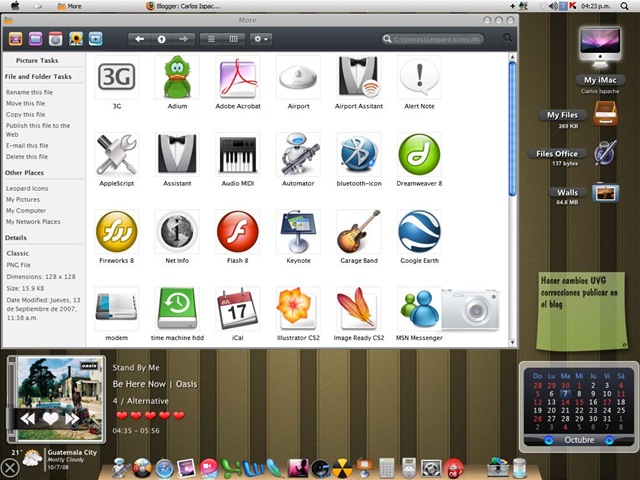Open the Apple menu
This screenshot has width=640, height=480.
click(15, 5)
